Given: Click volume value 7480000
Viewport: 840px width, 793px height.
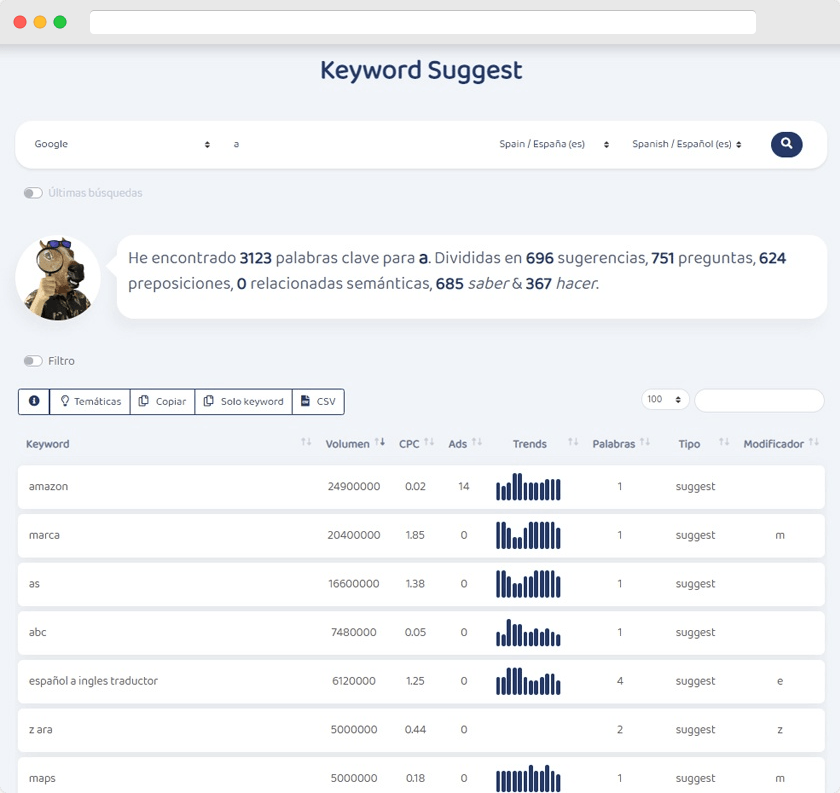Looking at the screenshot, I should pyautogui.click(x=354, y=632).
